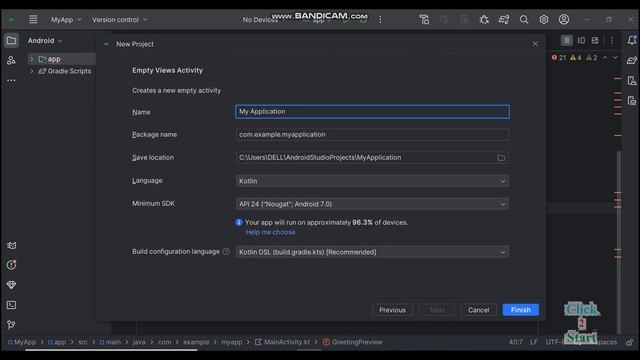
Task: Click the 'example' breadcrumb segment
Action: pyautogui.click(x=196, y=342)
